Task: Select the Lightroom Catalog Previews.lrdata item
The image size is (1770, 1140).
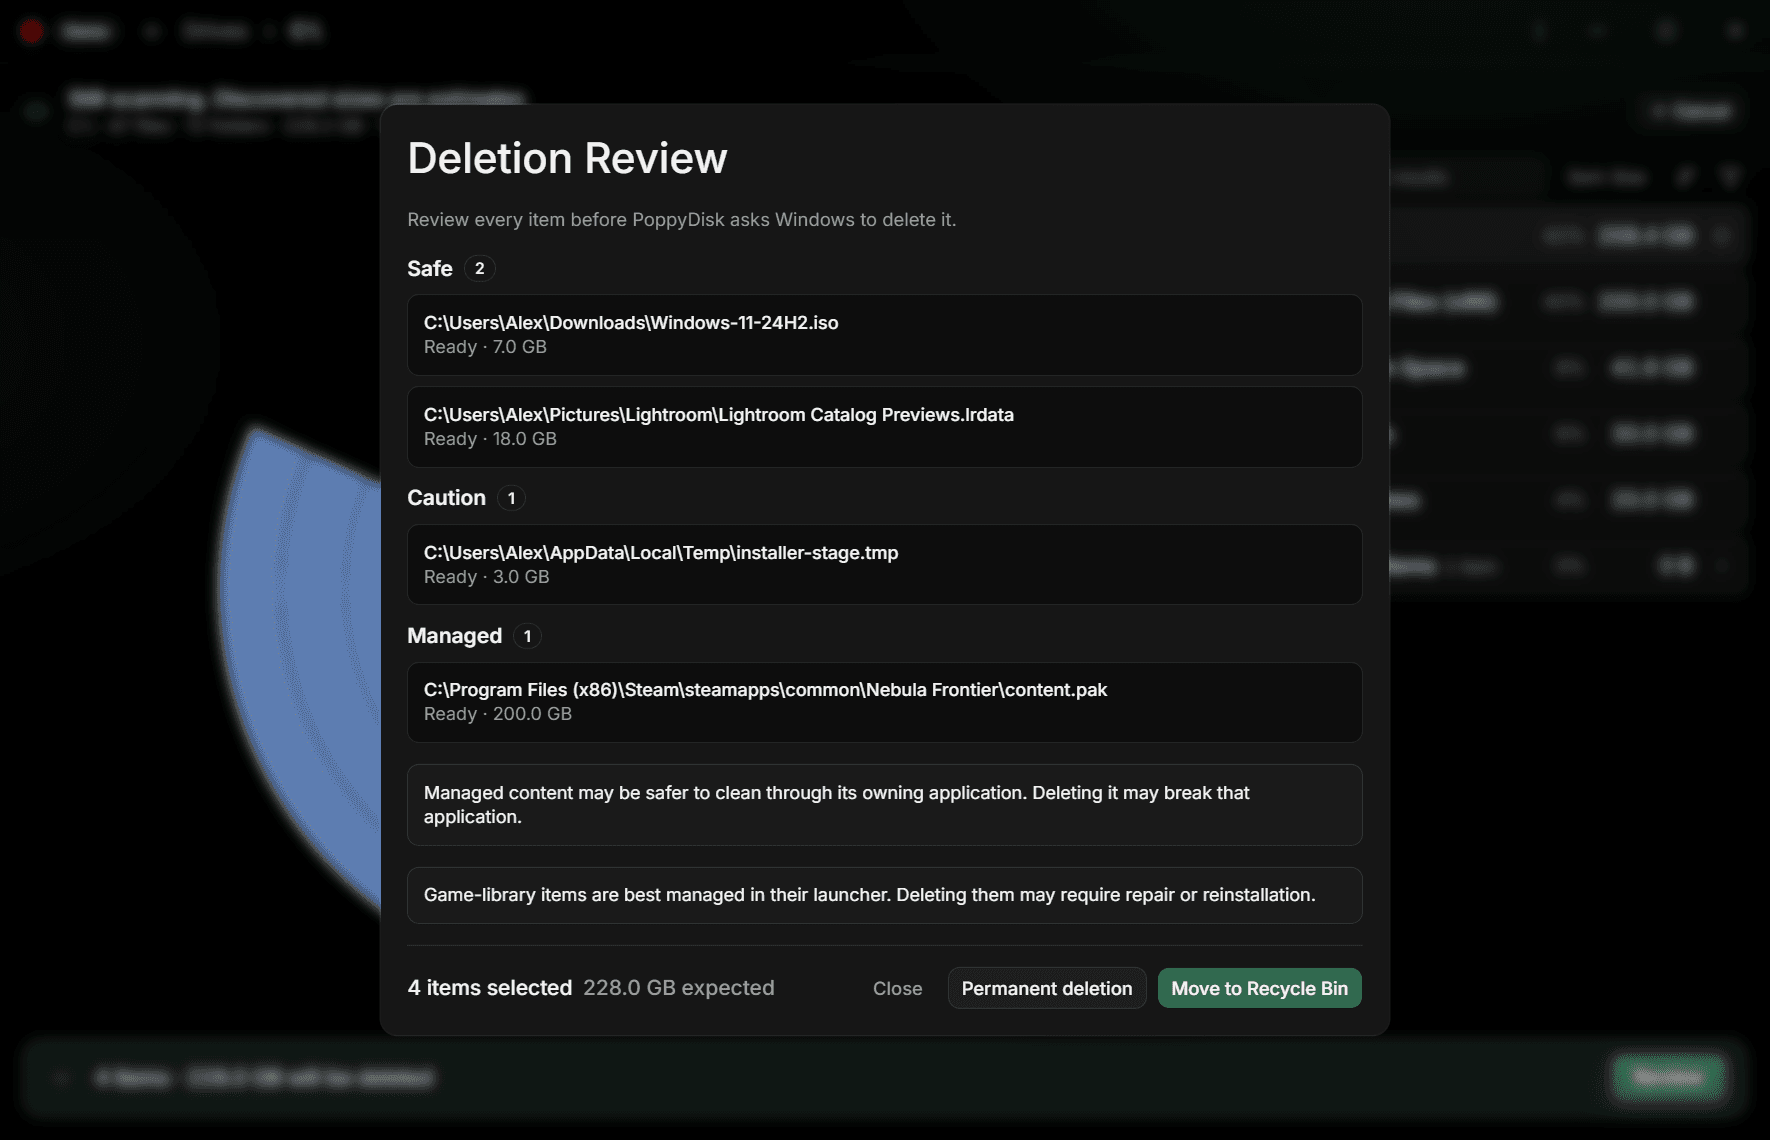Action: coord(884,427)
